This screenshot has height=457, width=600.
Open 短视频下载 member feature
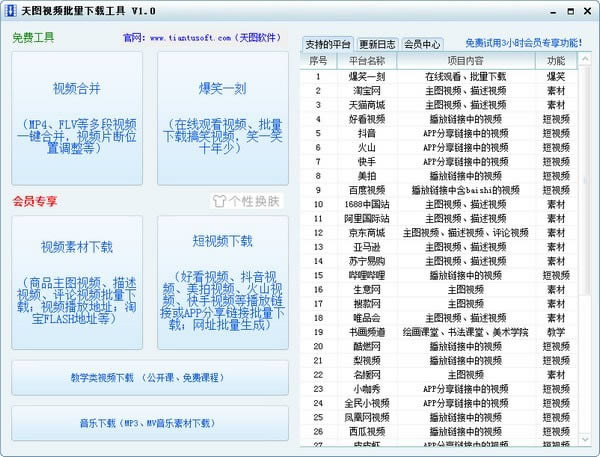click(223, 282)
